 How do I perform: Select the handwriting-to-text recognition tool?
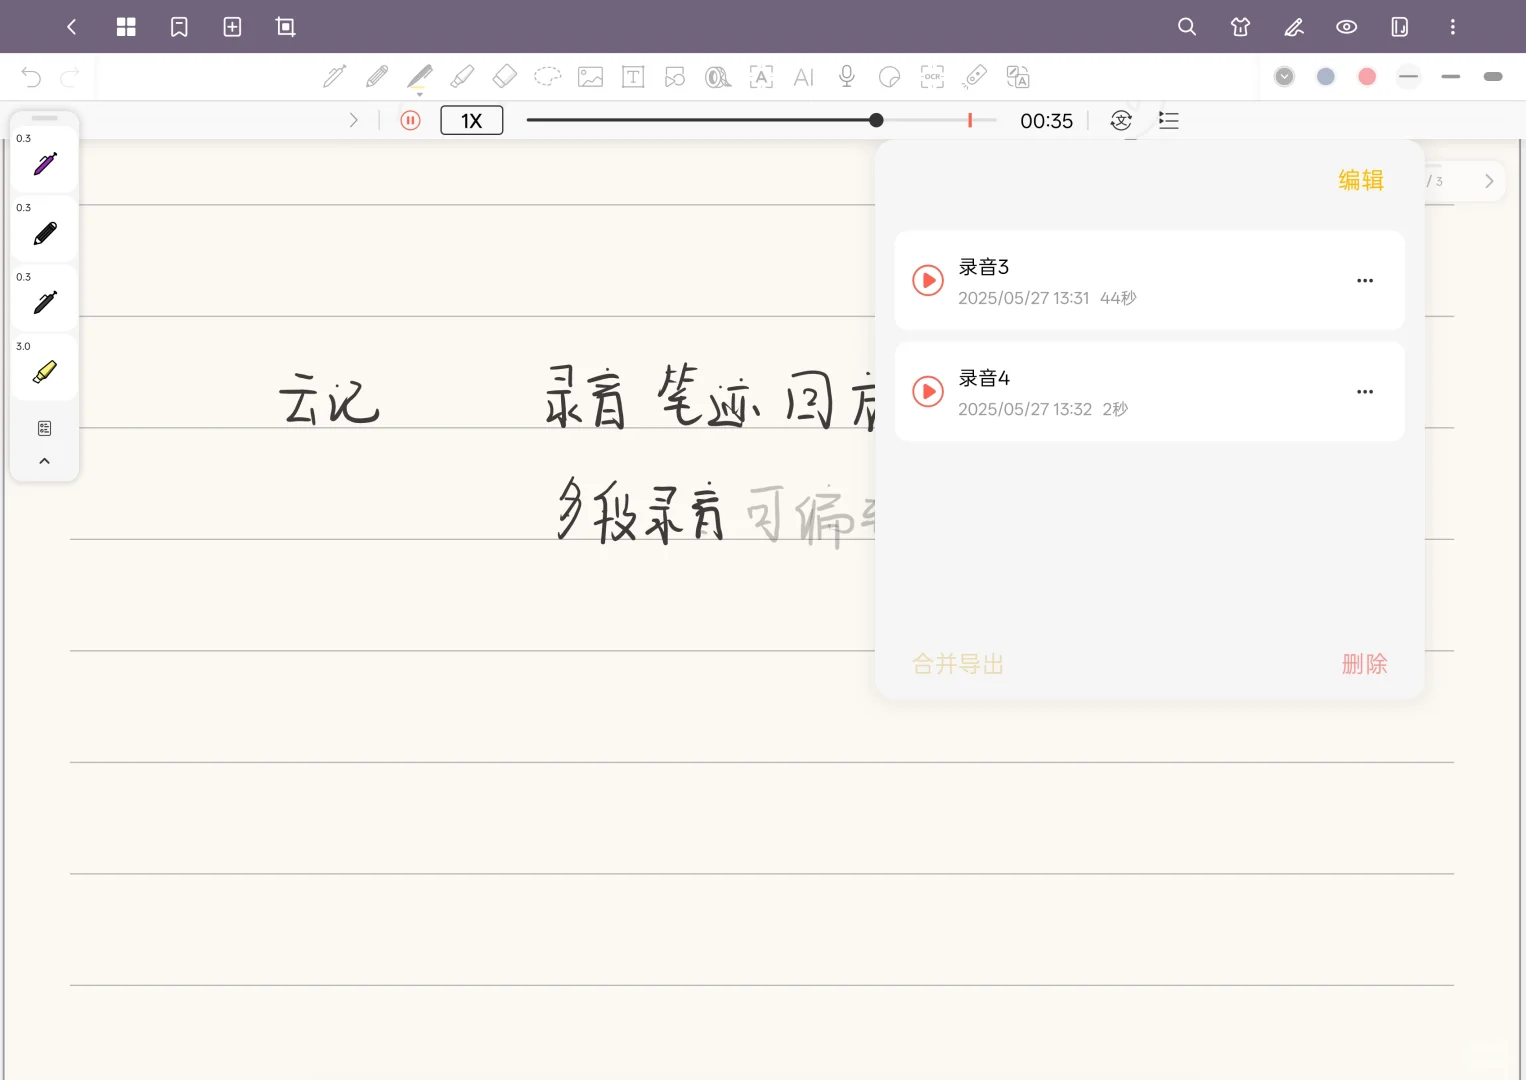[761, 77]
